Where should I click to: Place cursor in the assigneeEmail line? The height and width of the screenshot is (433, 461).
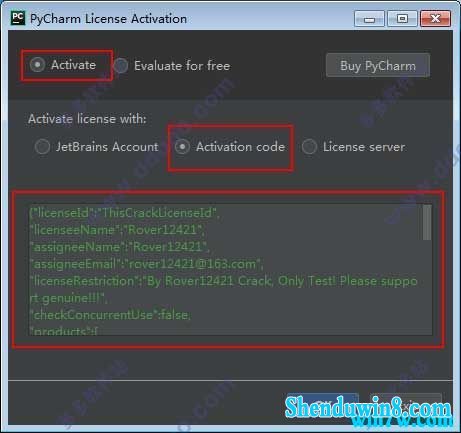pyautogui.click(x=146, y=264)
